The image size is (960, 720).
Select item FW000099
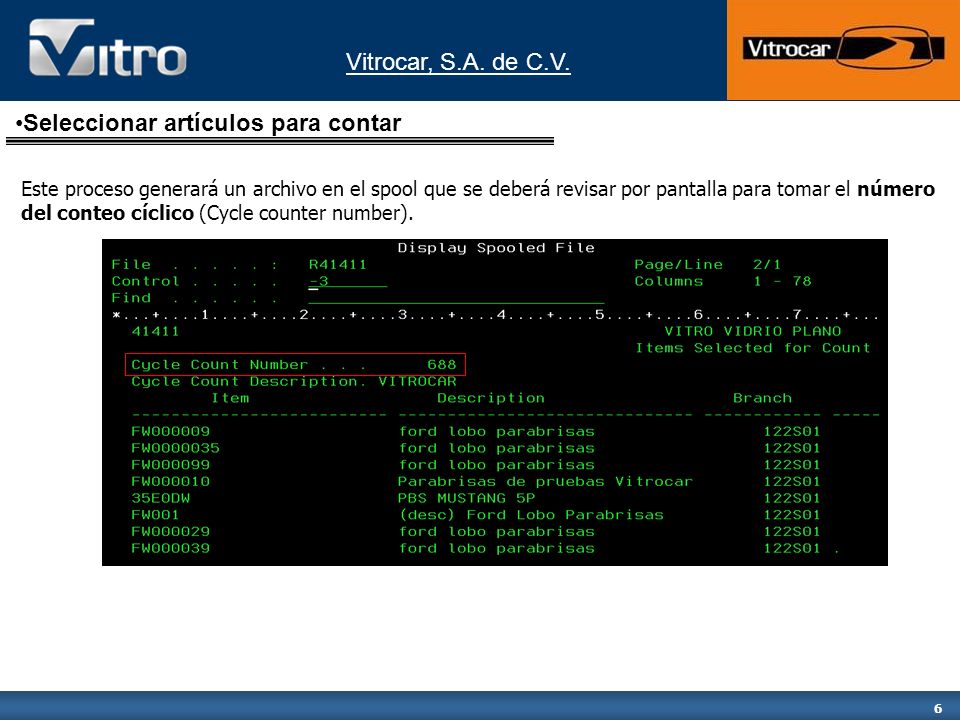pos(170,465)
